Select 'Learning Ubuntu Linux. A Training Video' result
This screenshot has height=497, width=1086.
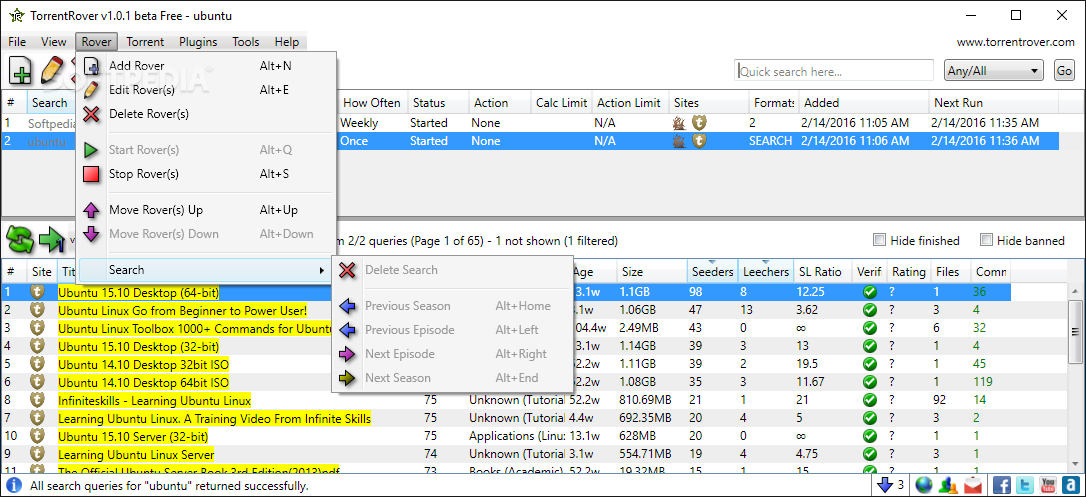[x=215, y=418]
